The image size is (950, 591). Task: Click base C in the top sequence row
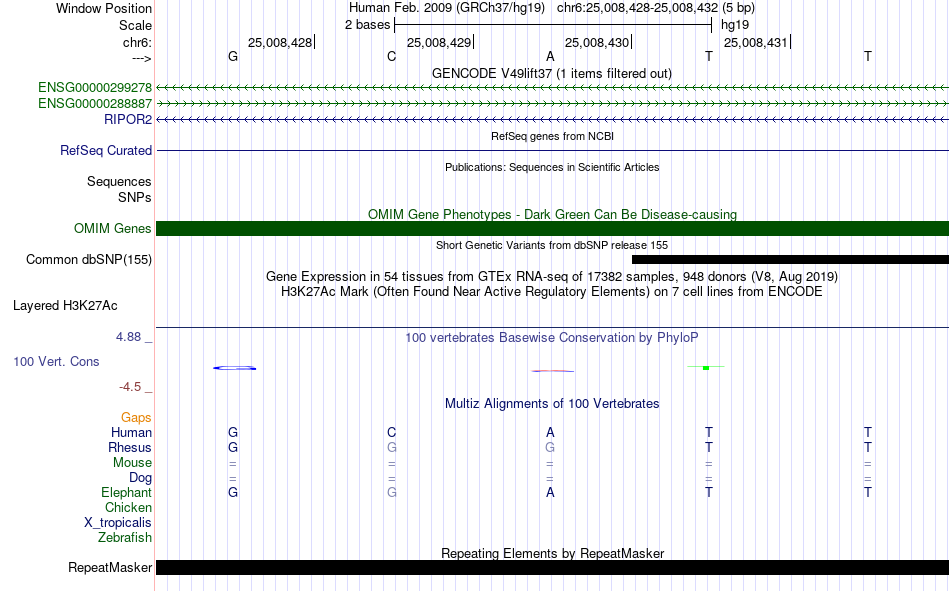391,56
